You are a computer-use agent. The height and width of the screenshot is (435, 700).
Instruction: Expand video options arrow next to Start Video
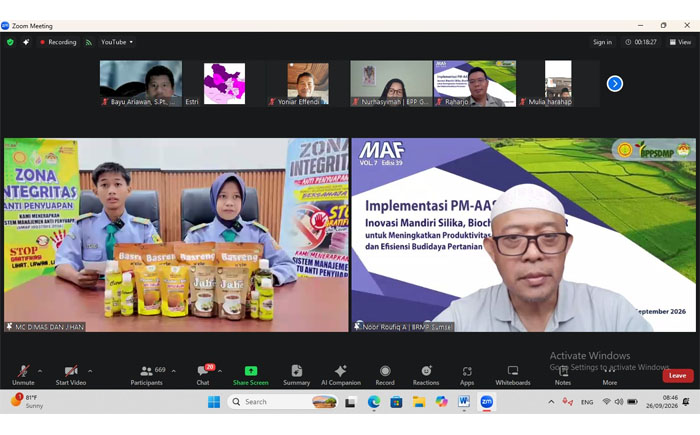pos(90,371)
